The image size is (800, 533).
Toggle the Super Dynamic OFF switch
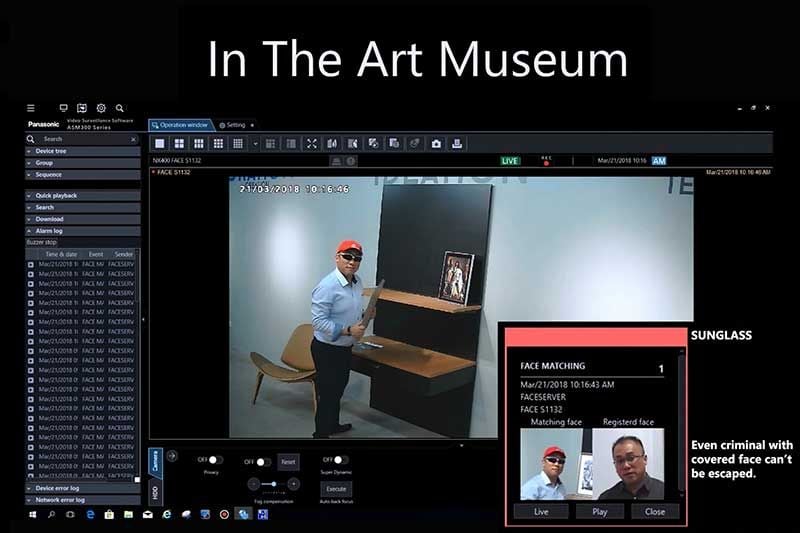click(x=341, y=460)
